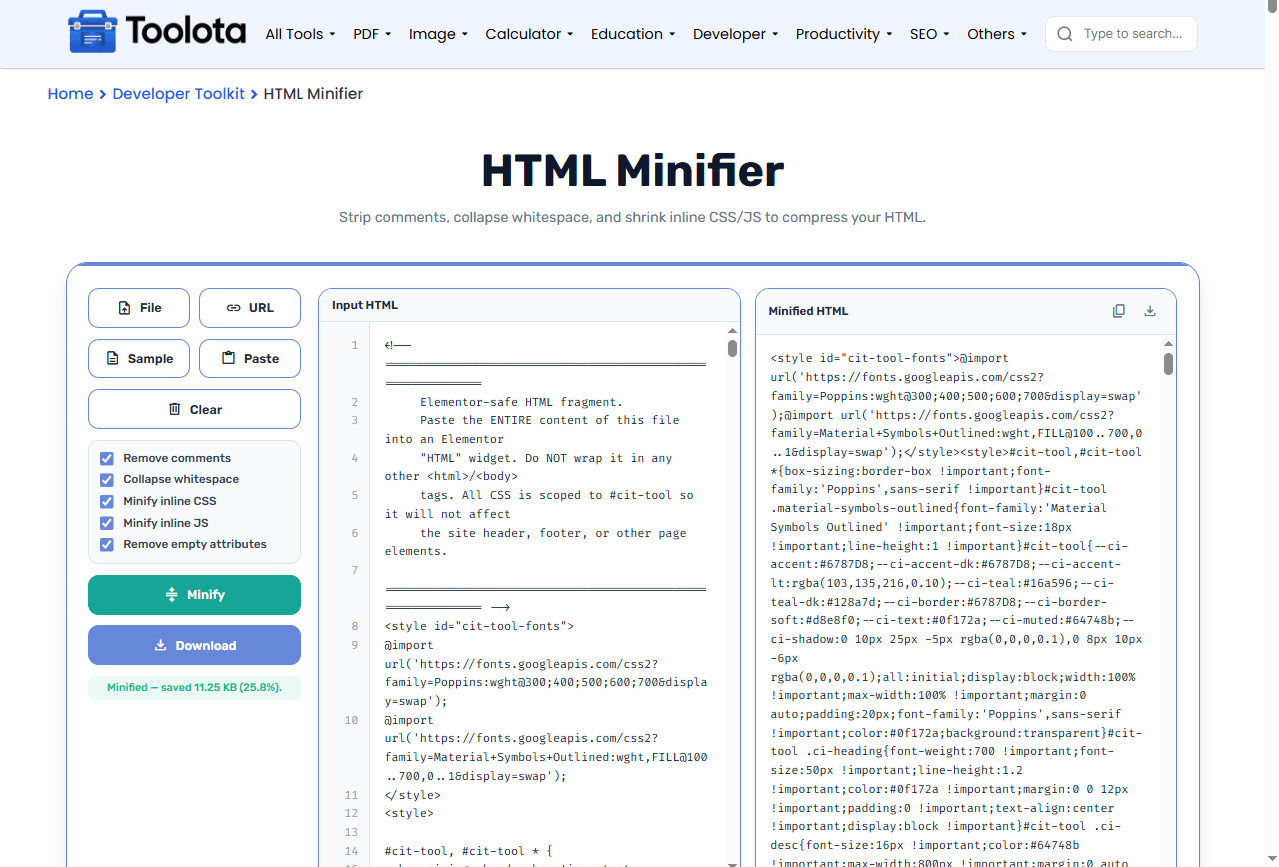Click the 'Minified — saved 11.25 KB (25.8%).' status
The image size is (1279, 867).
coord(194,688)
